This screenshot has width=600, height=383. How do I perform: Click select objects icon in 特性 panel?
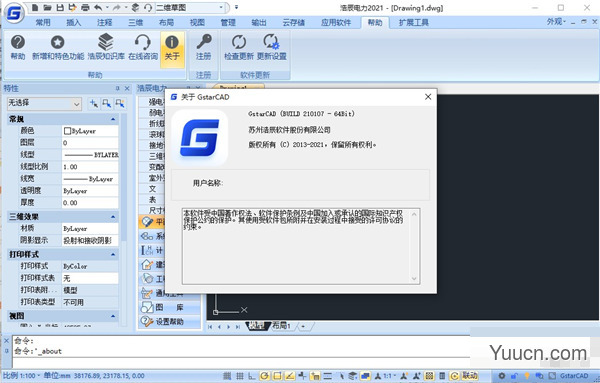[x=107, y=103]
